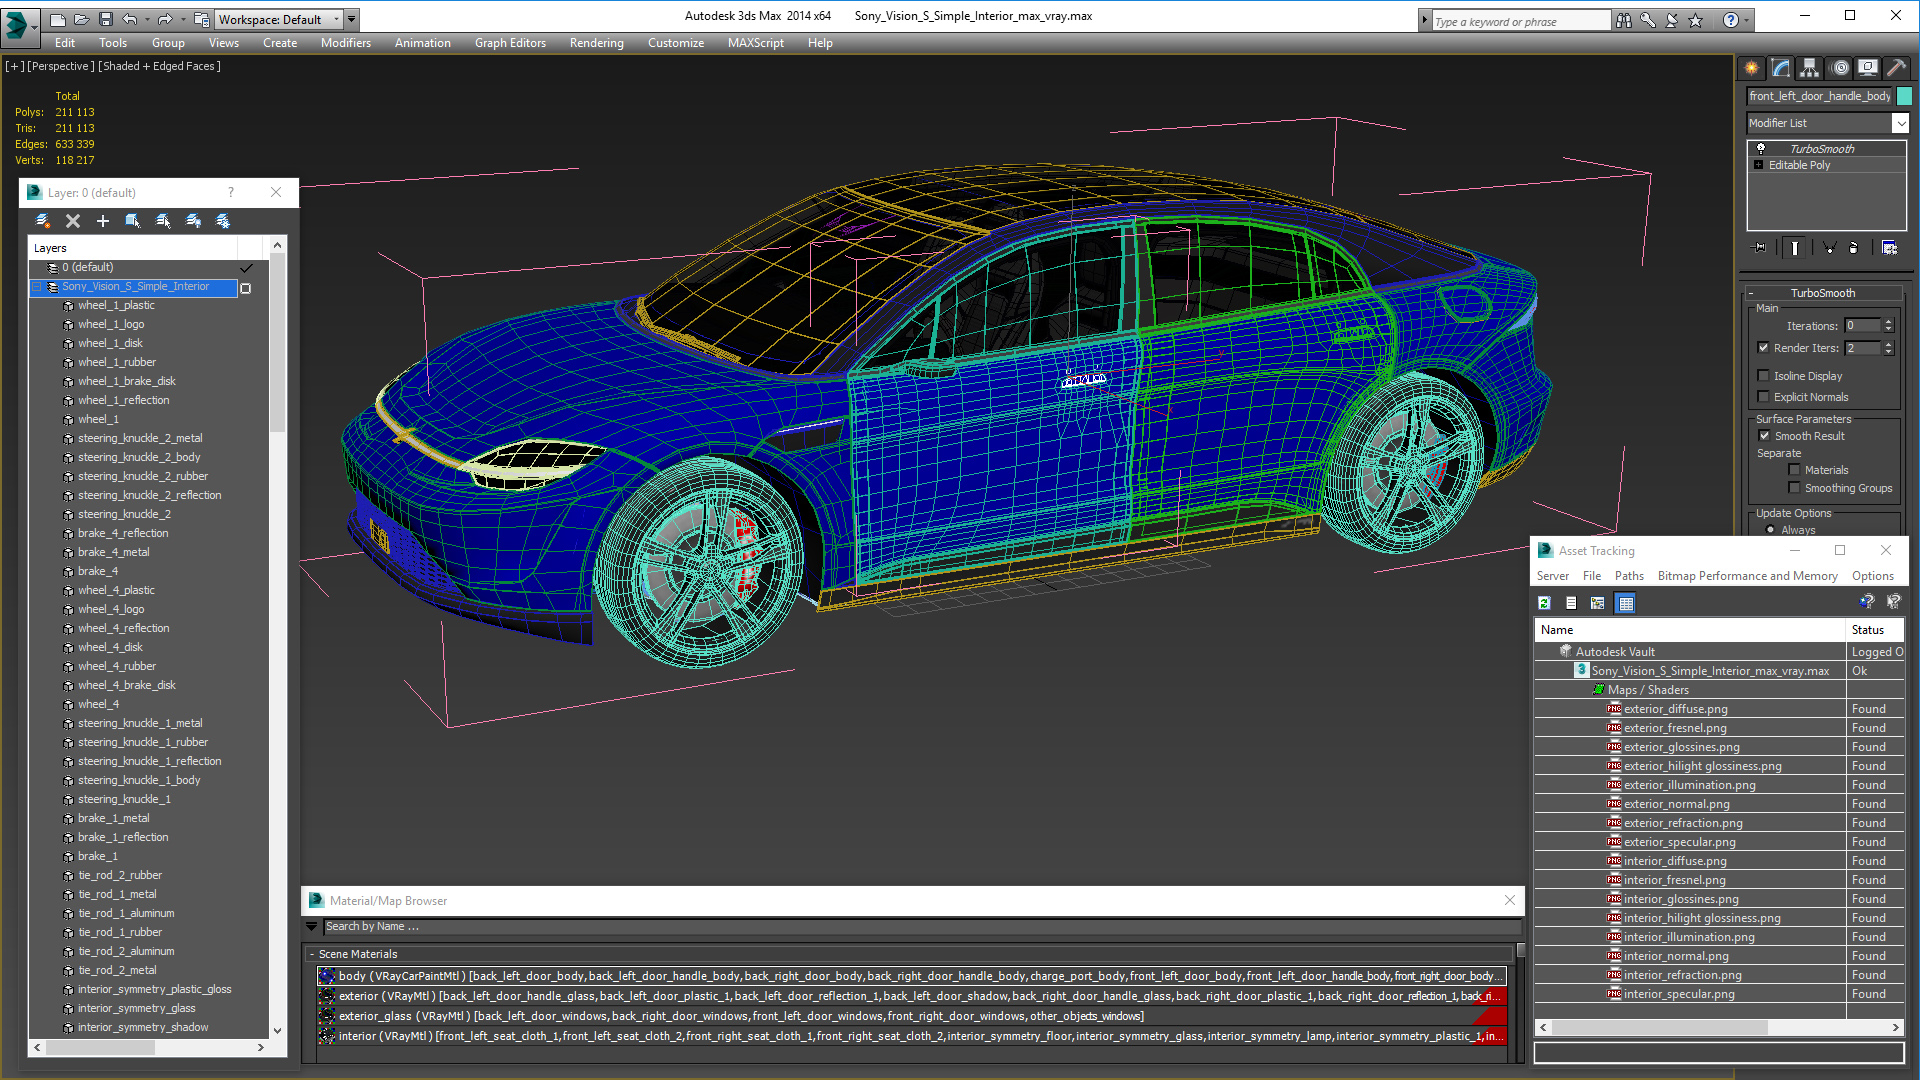This screenshot has width=1920, height=1080.
Task: Click the Perspective viewport label
Action: click(61, 66)
